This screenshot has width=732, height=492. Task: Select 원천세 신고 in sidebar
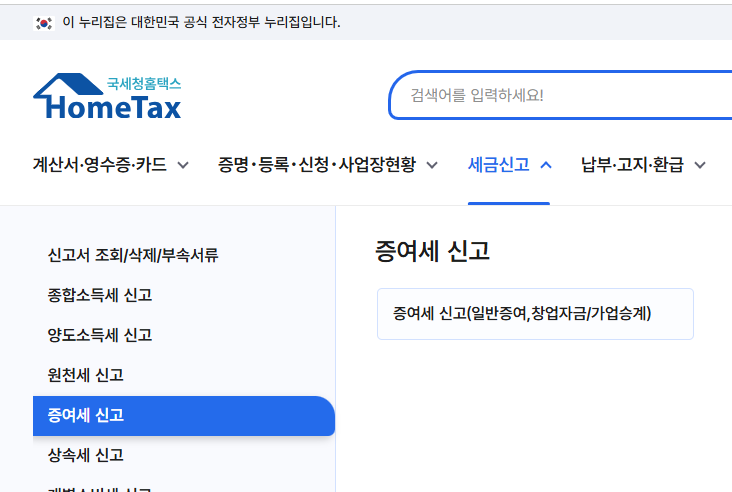(x=85, y=375)
